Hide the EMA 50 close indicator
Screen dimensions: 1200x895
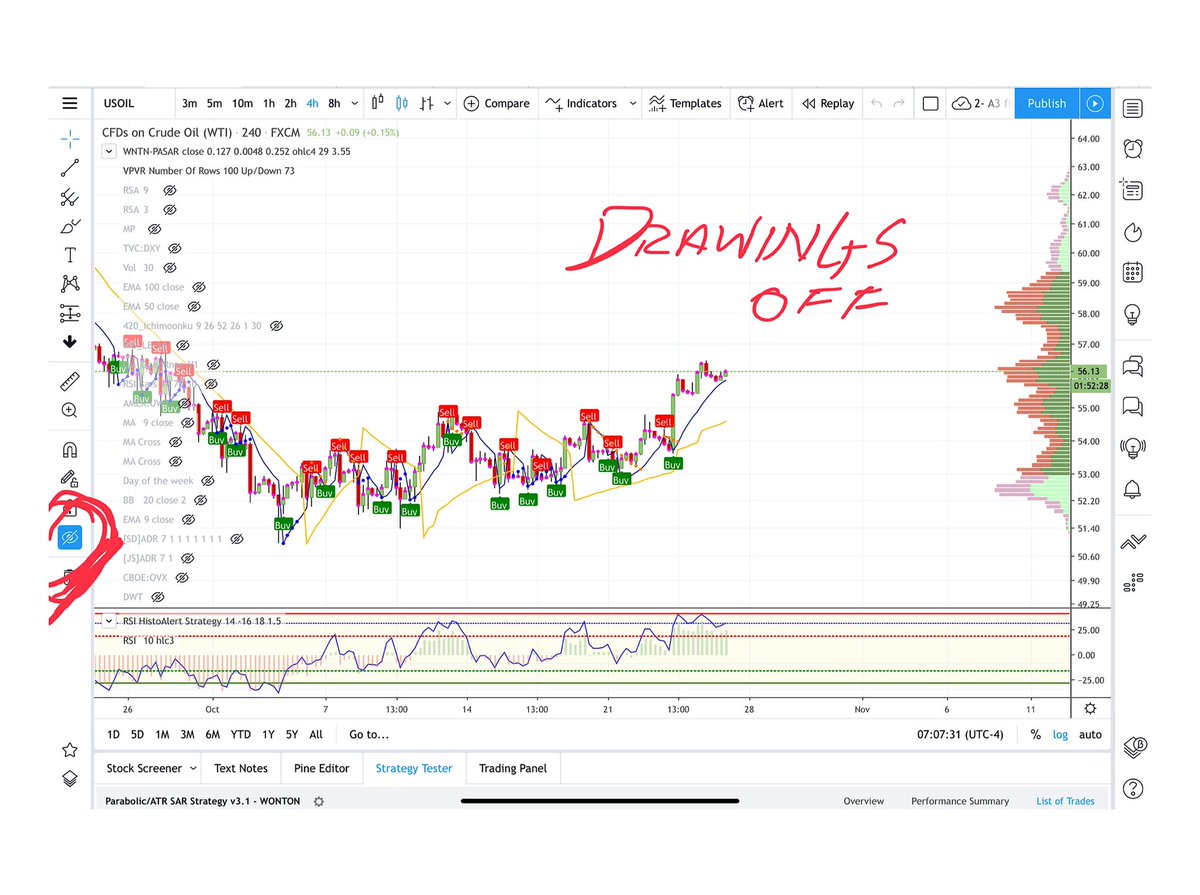pos(194,306)
